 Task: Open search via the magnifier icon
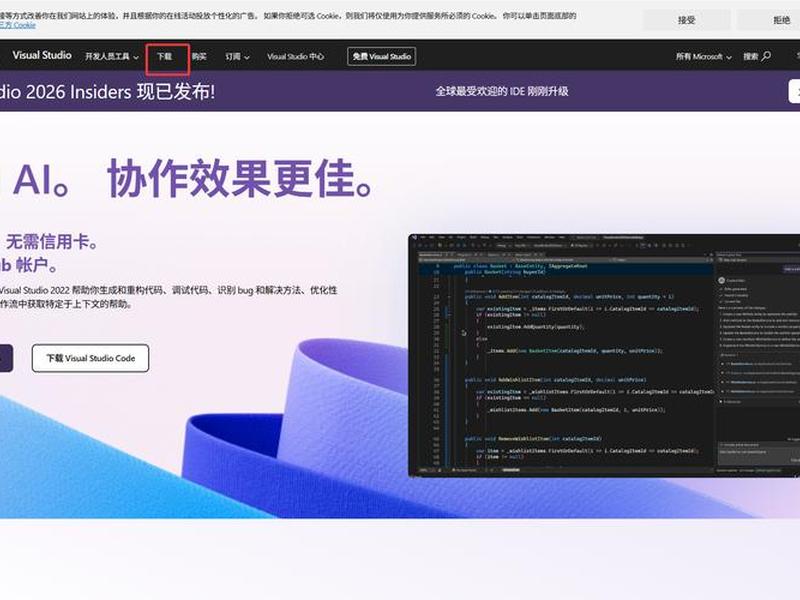click(766, 56)
